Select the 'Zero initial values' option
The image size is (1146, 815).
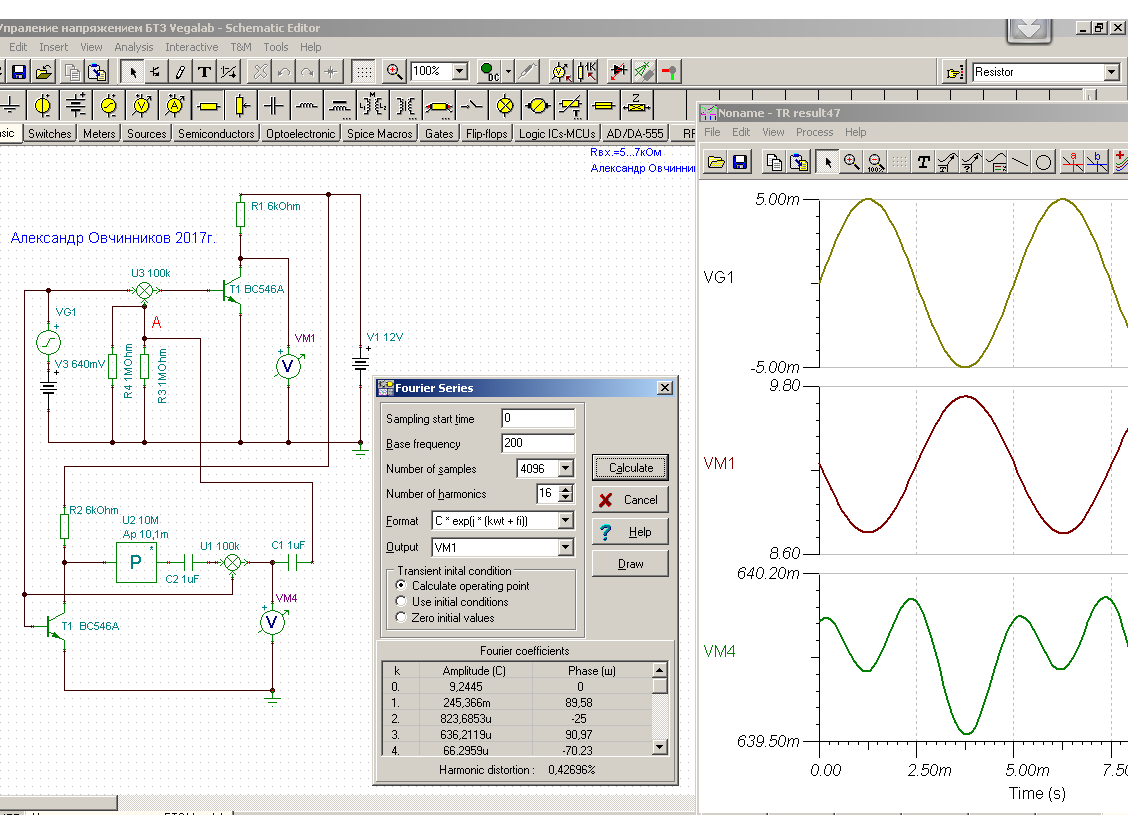[402, 618]
